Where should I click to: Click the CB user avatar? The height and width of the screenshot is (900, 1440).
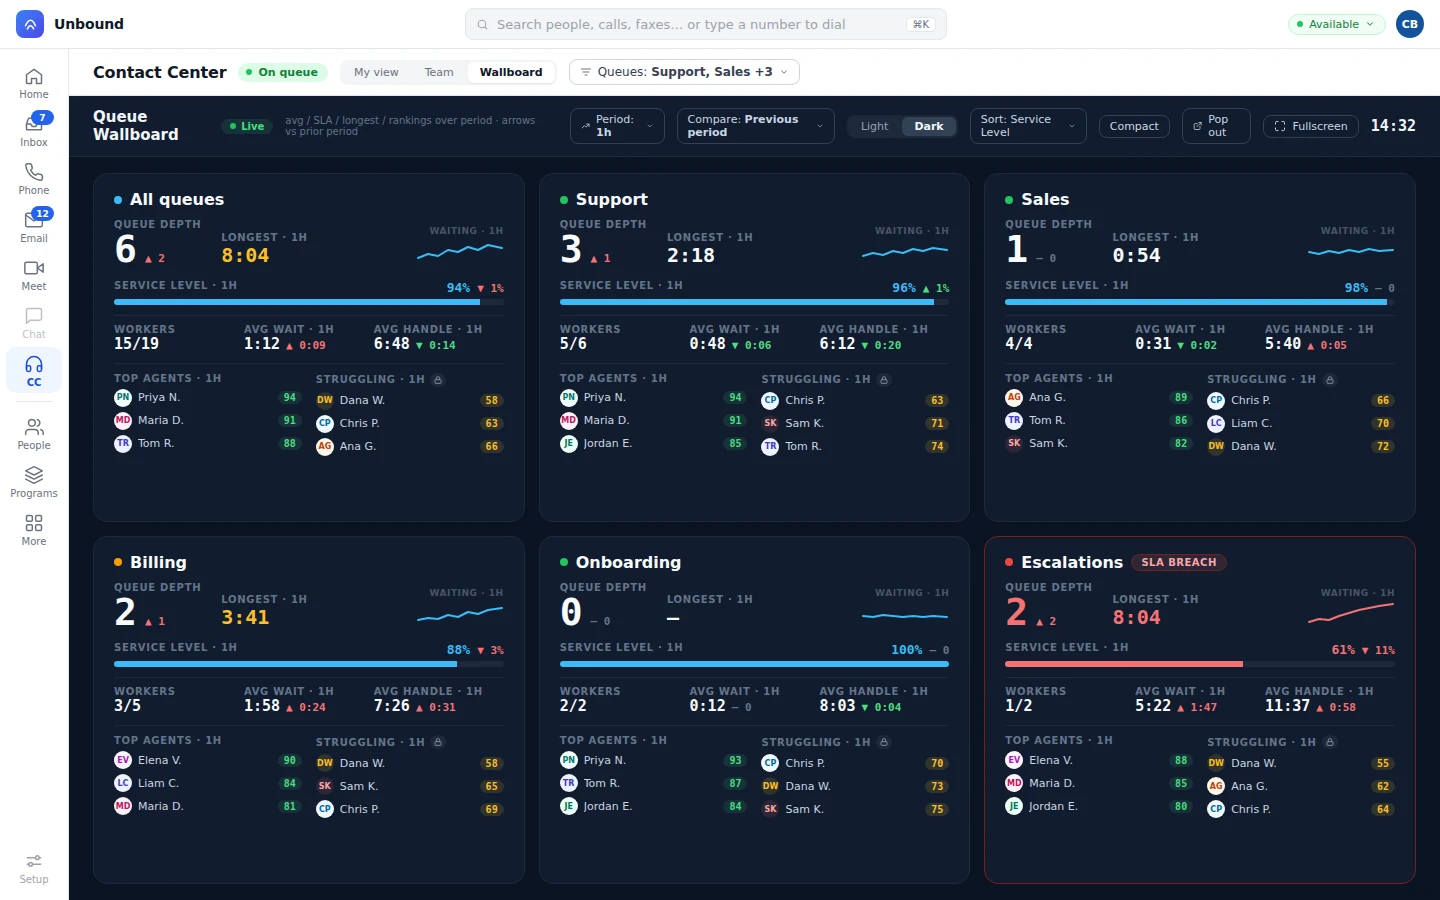(x=1410, y=24)
